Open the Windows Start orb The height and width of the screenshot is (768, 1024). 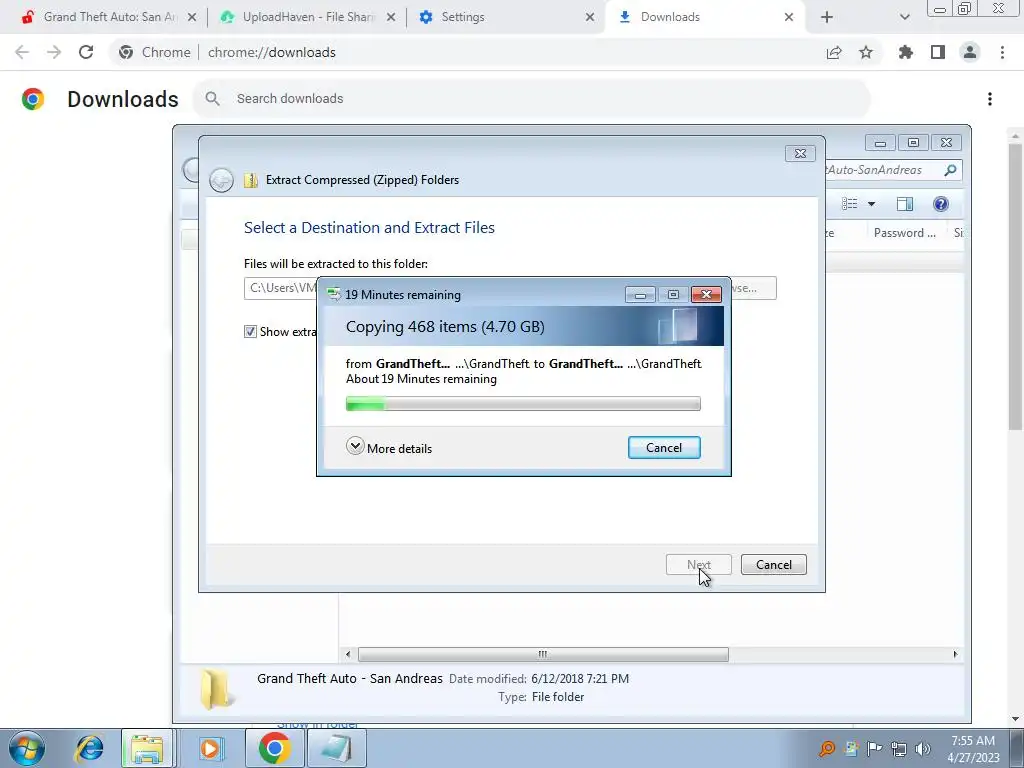pyautogui.click(x=27, y=748)
